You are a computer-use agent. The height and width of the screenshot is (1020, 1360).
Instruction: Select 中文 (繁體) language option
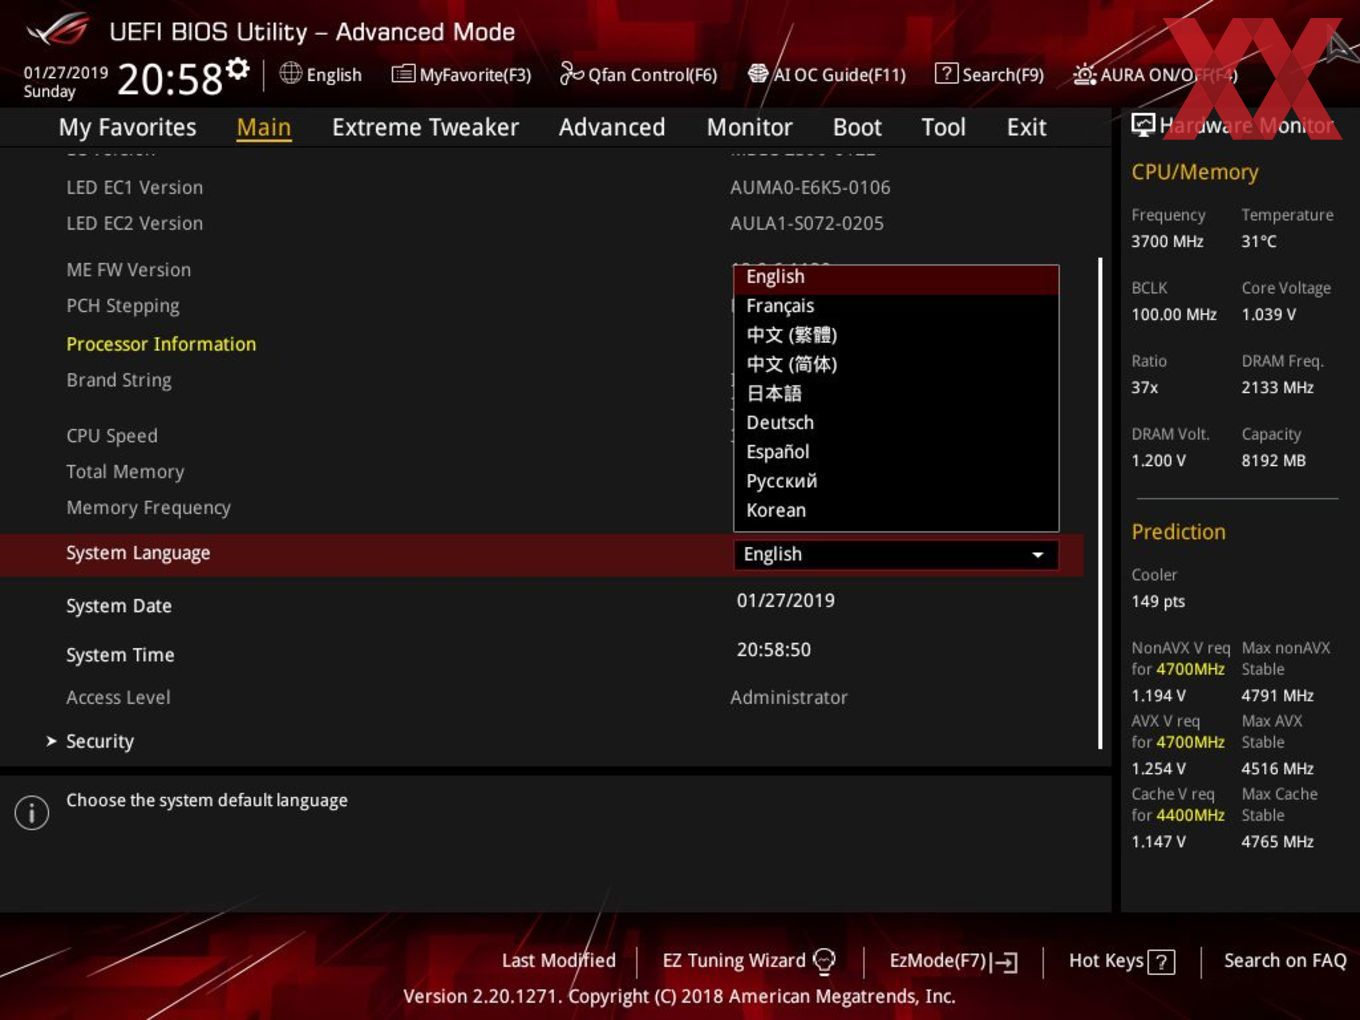coord(896,335)
